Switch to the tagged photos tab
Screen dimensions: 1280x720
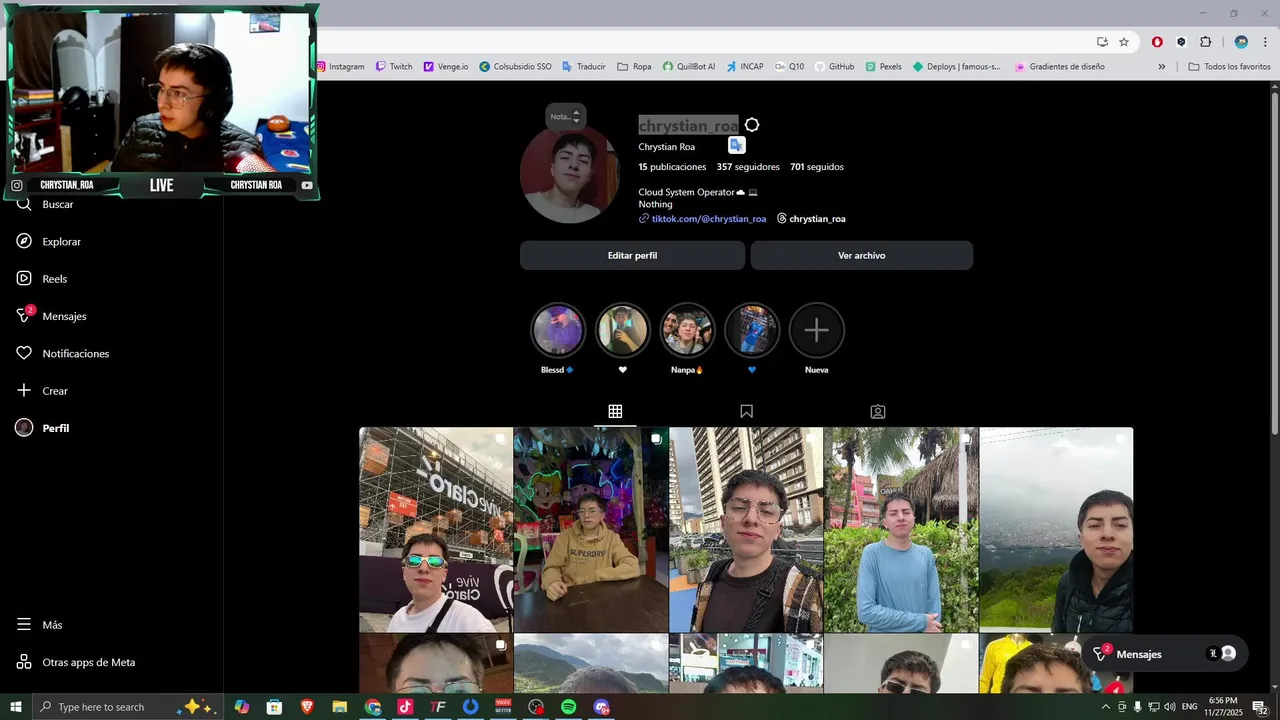(x=877, y=411)
